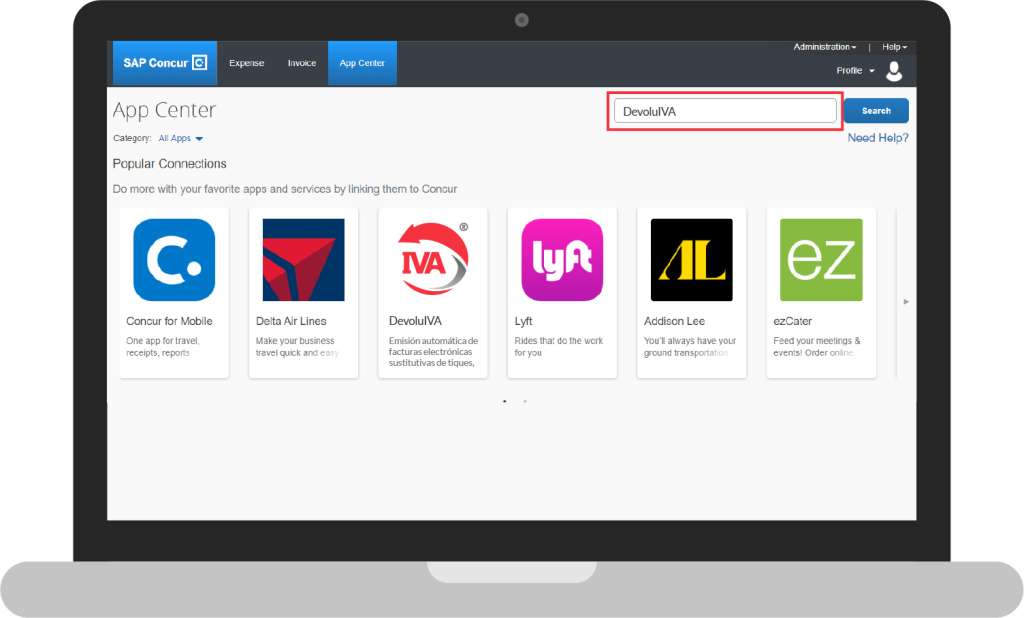Screen dimensions: 1024x618
Task: Open the Concur for Mobile app icon
Action: [174, 260]
